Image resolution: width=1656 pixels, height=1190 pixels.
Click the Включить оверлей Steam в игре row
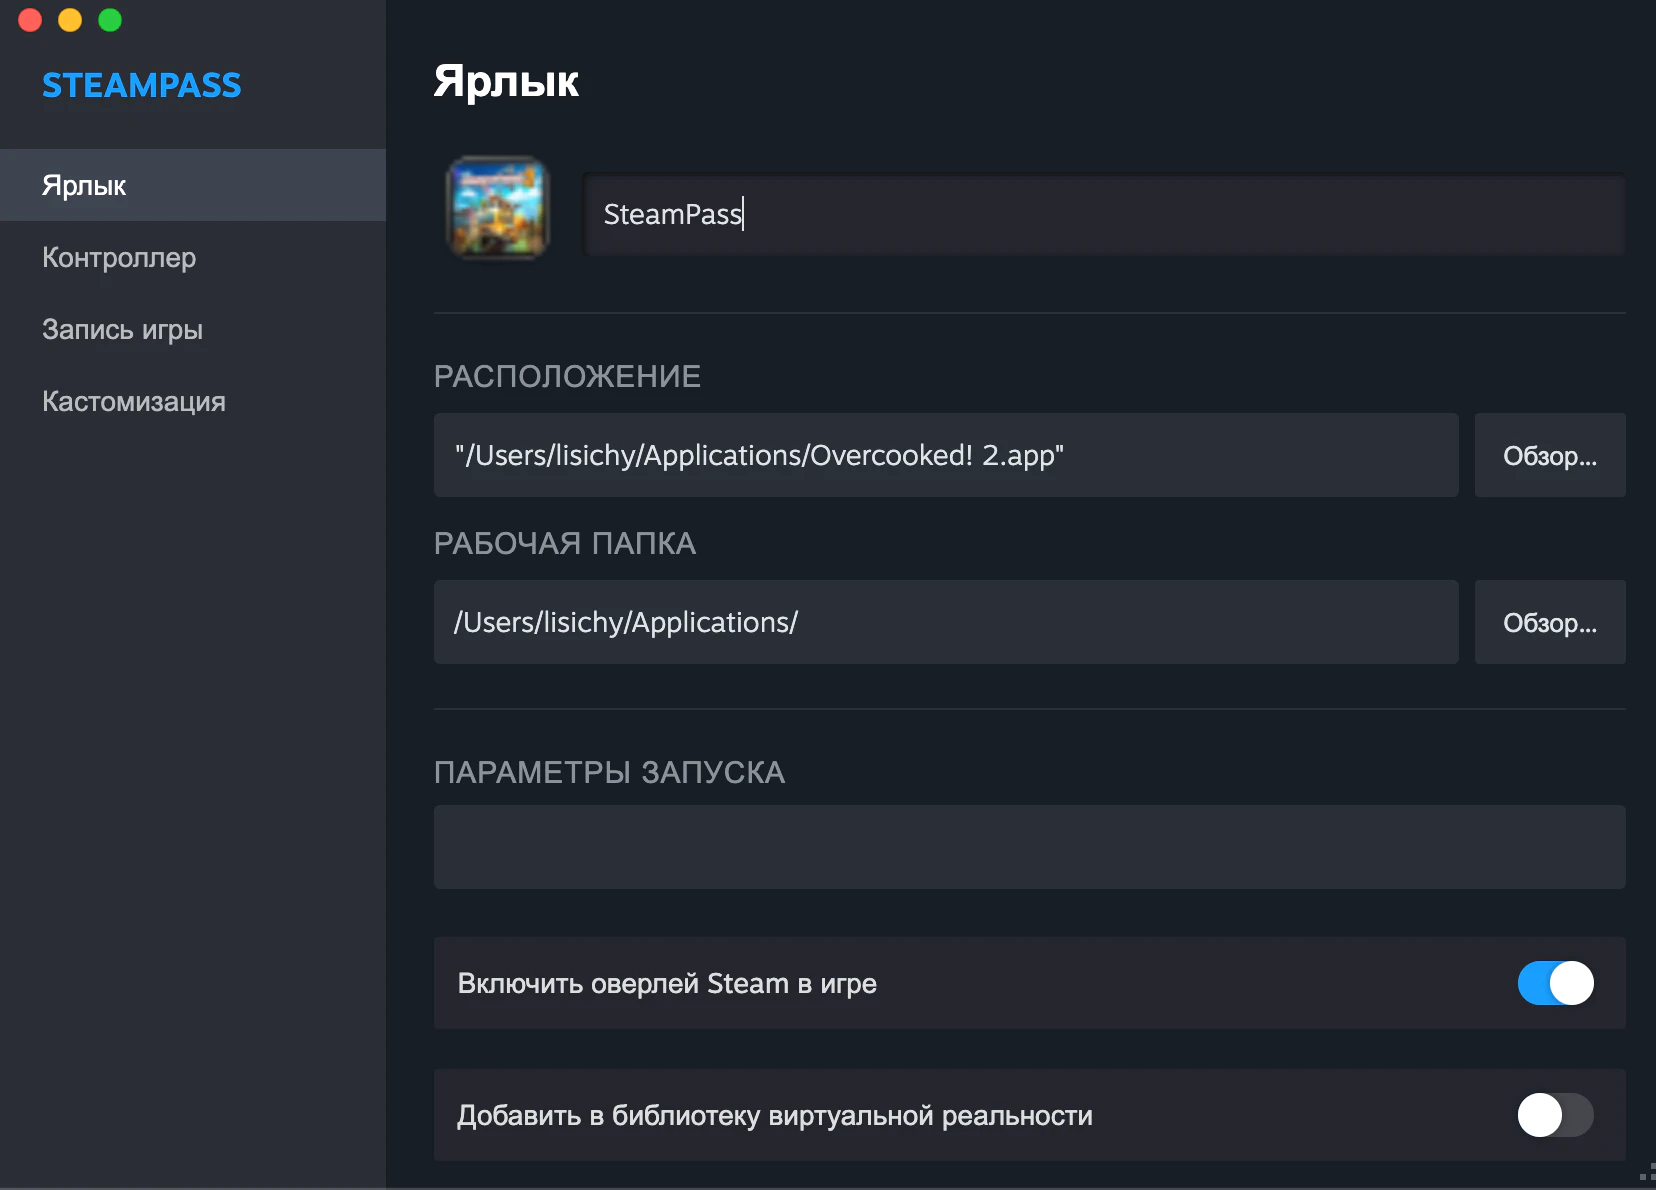coord(1030,983)
